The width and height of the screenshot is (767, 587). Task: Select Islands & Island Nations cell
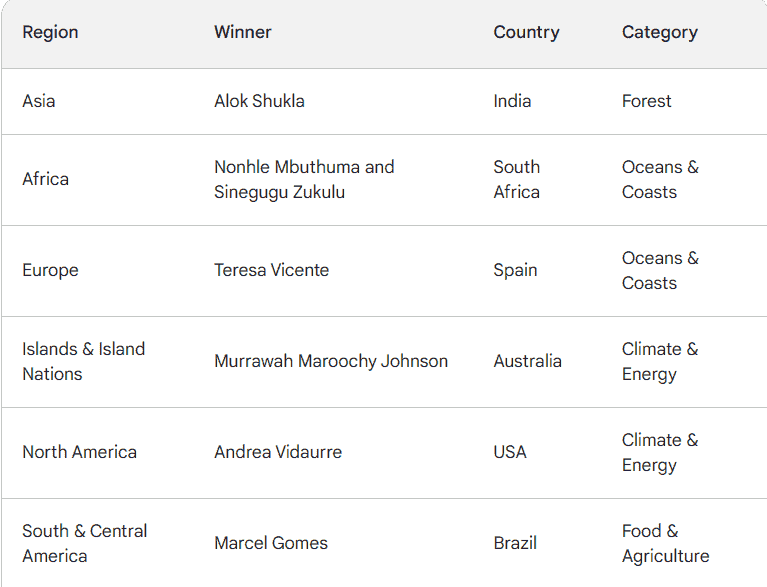84,361
